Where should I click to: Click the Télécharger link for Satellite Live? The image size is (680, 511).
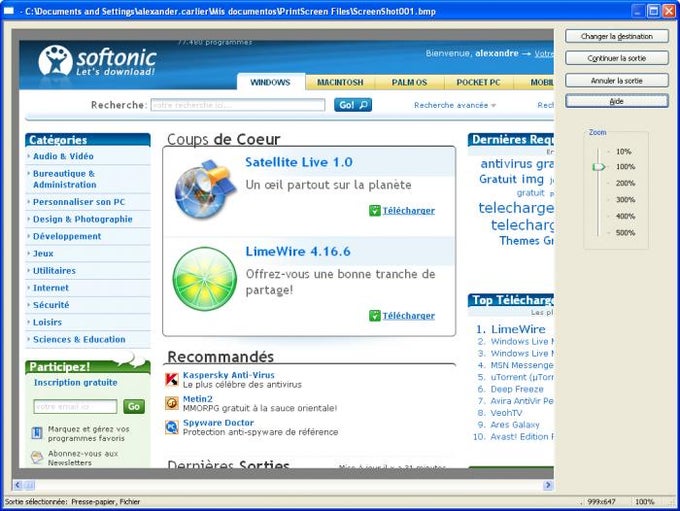pyautogui.click(x=409, y=211)
